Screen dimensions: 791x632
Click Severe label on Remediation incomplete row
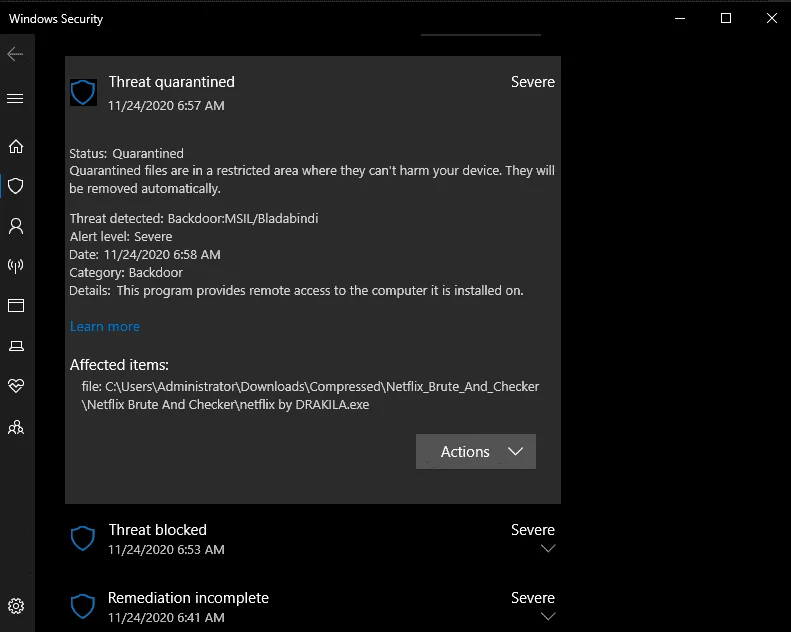(x=533, y=598)
